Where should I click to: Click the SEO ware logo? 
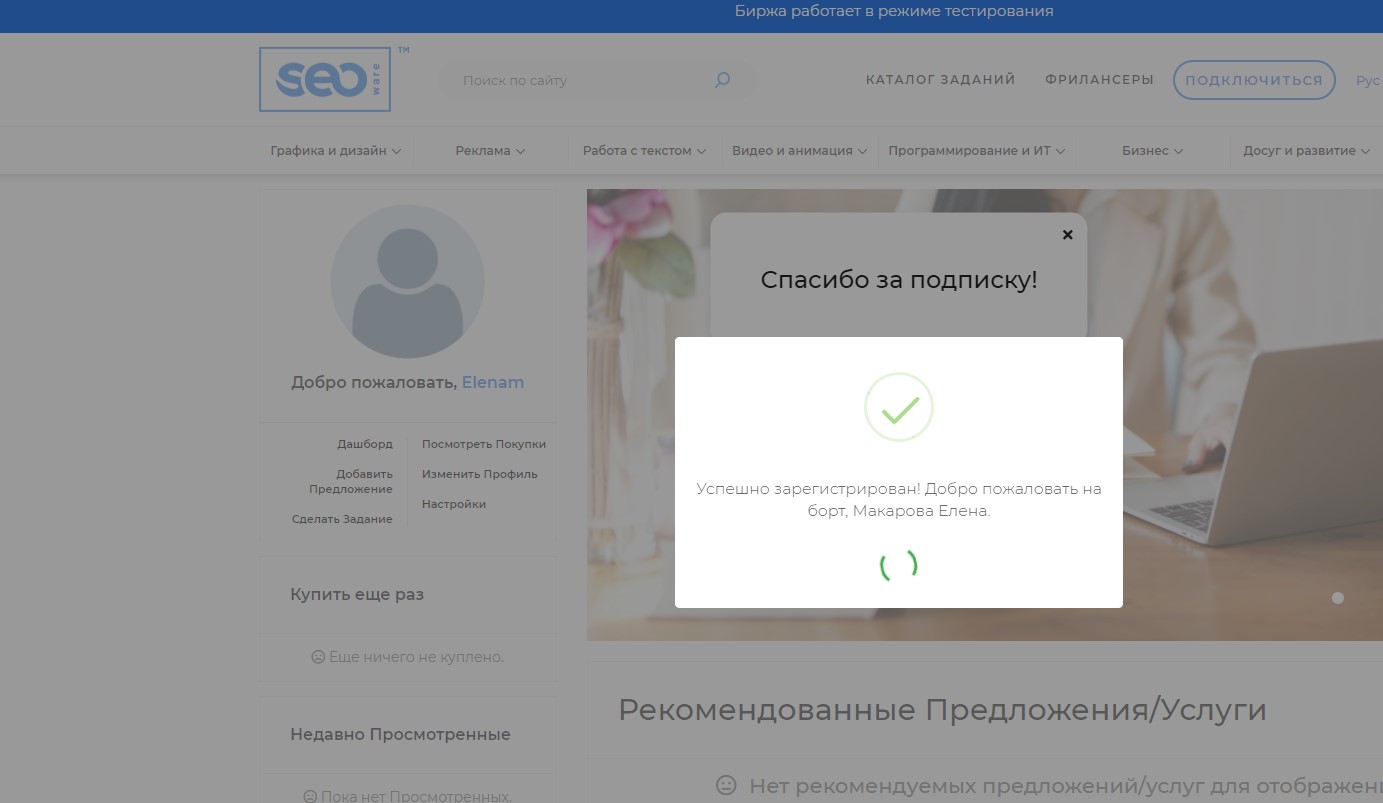[x=325, y=79]
